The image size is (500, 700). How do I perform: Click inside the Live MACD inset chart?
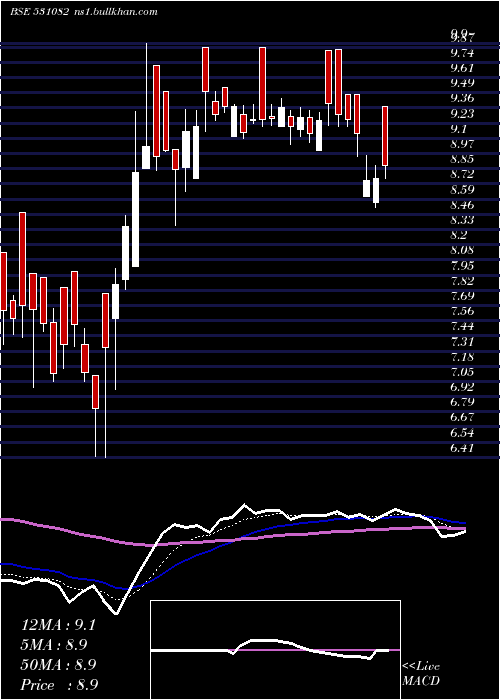tap(275, 650)
